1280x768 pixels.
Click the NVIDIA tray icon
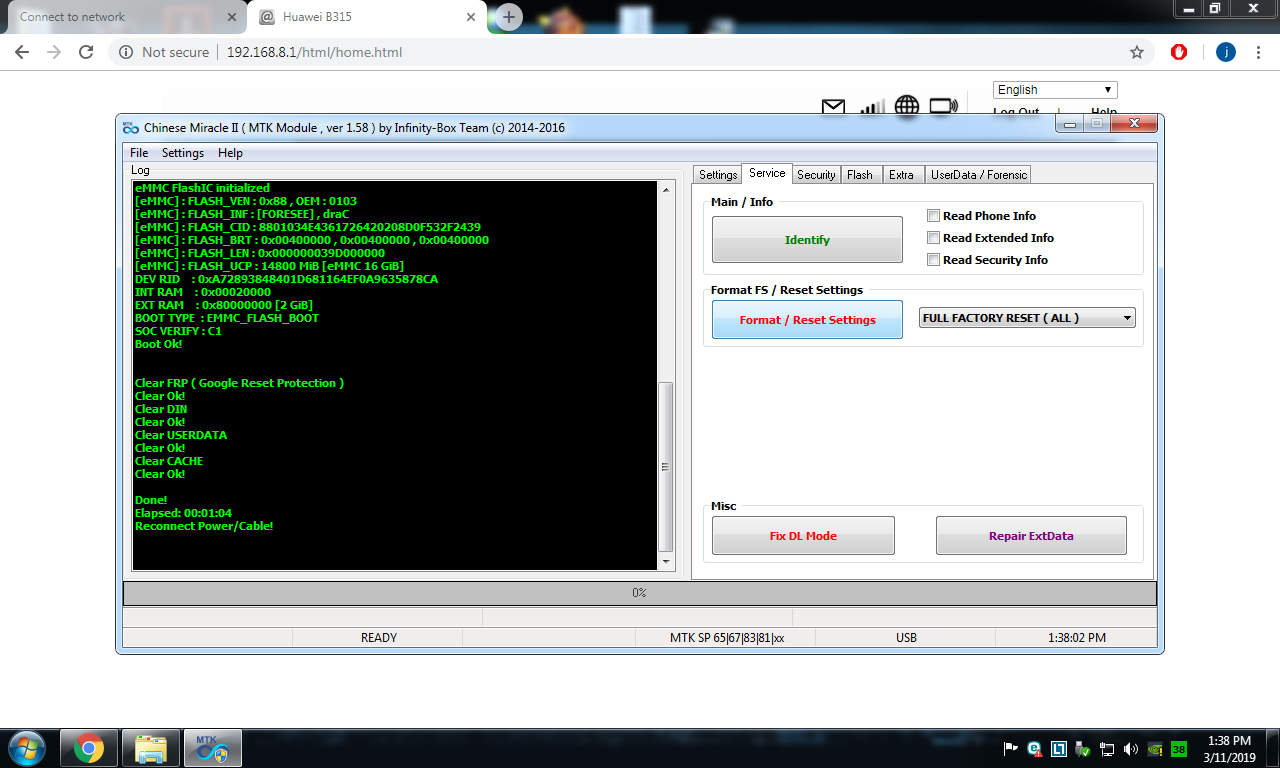point(1155,748)
